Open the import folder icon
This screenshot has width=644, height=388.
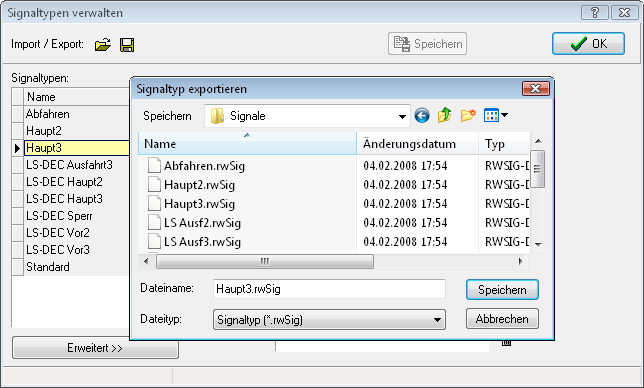click(x=103, y=44)
